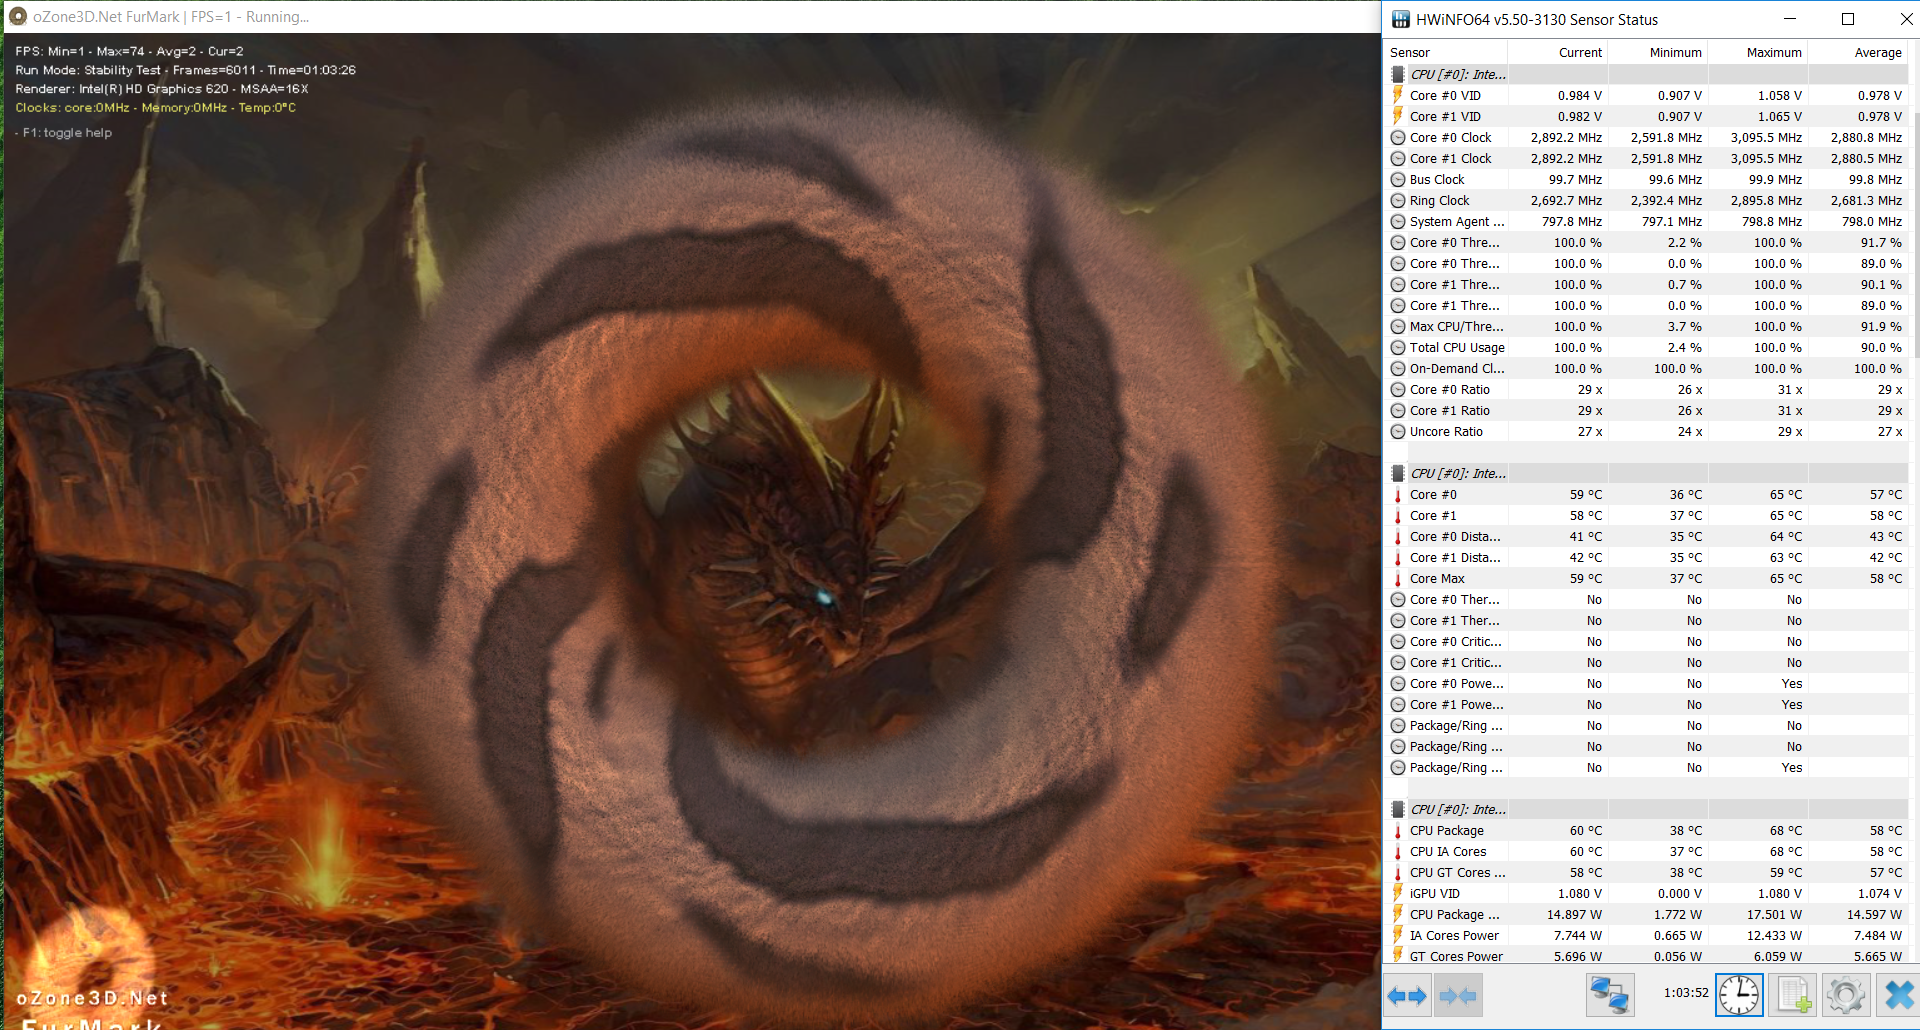1920x1030 pixels.
Task: Select the Core #0 Powe... row label
Action: (1456, 683)
